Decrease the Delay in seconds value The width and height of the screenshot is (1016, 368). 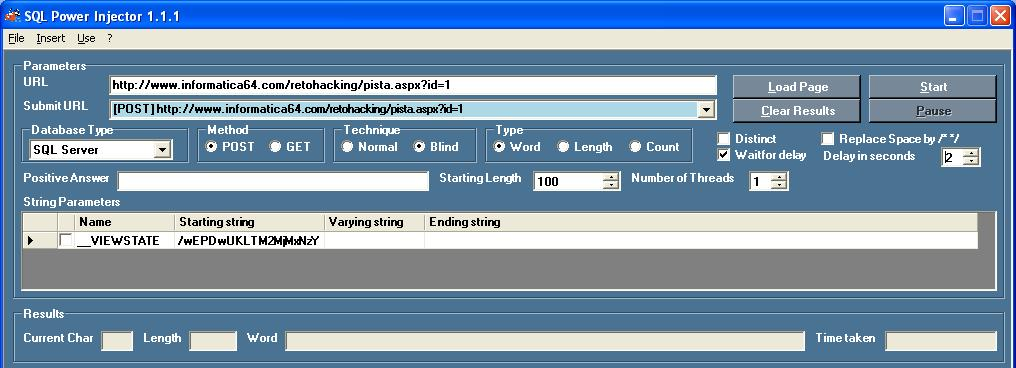971,161
